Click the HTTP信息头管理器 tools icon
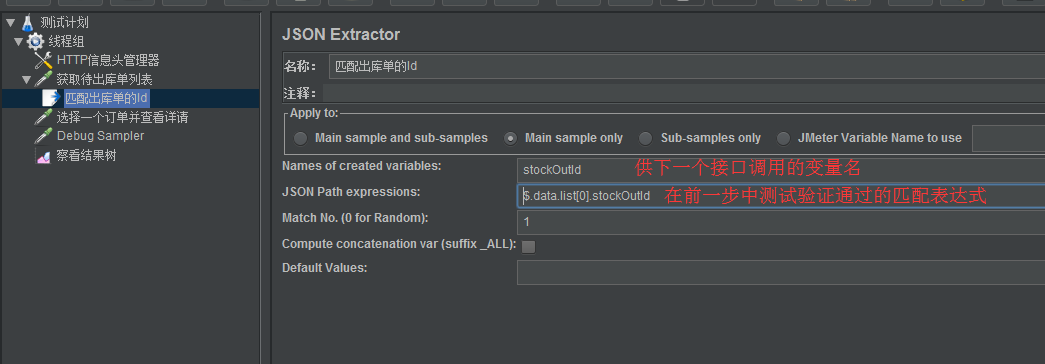Image resolution: width=1045 pixels, height=364 pixels. click(x=43, y=61)
